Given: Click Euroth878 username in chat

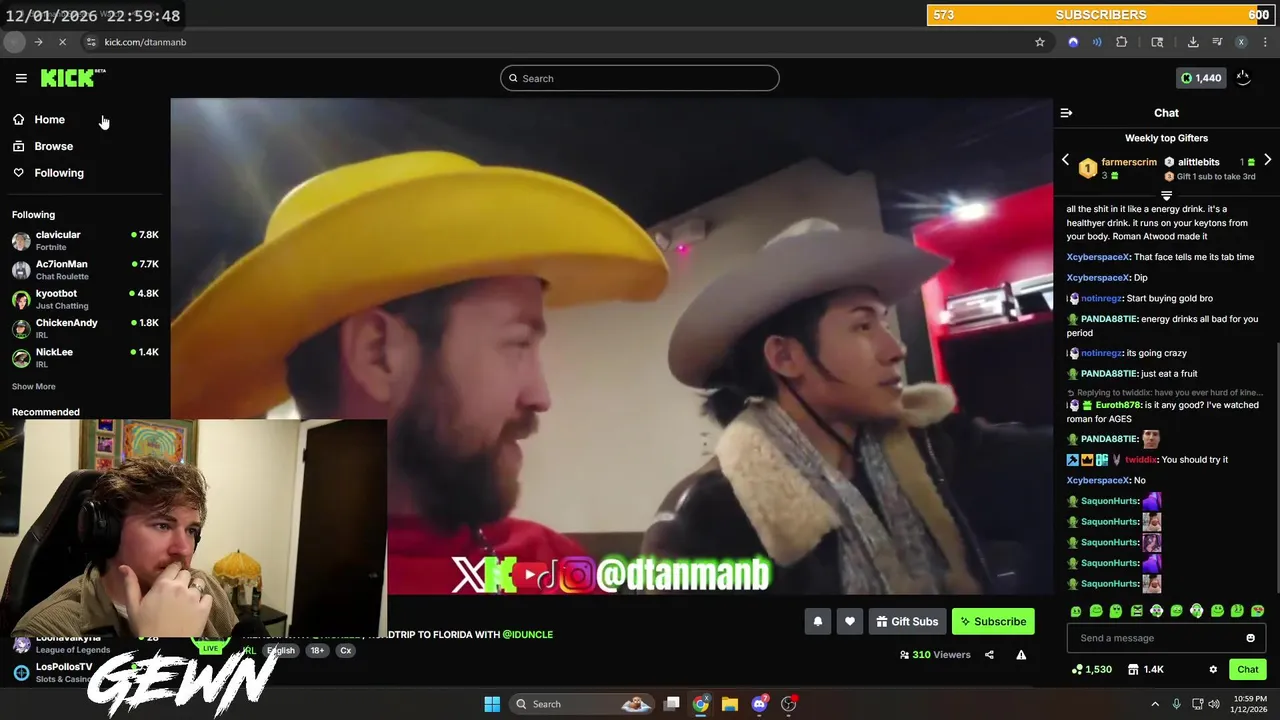Looking at the screenshot, I should click(x=1118, y=405).
